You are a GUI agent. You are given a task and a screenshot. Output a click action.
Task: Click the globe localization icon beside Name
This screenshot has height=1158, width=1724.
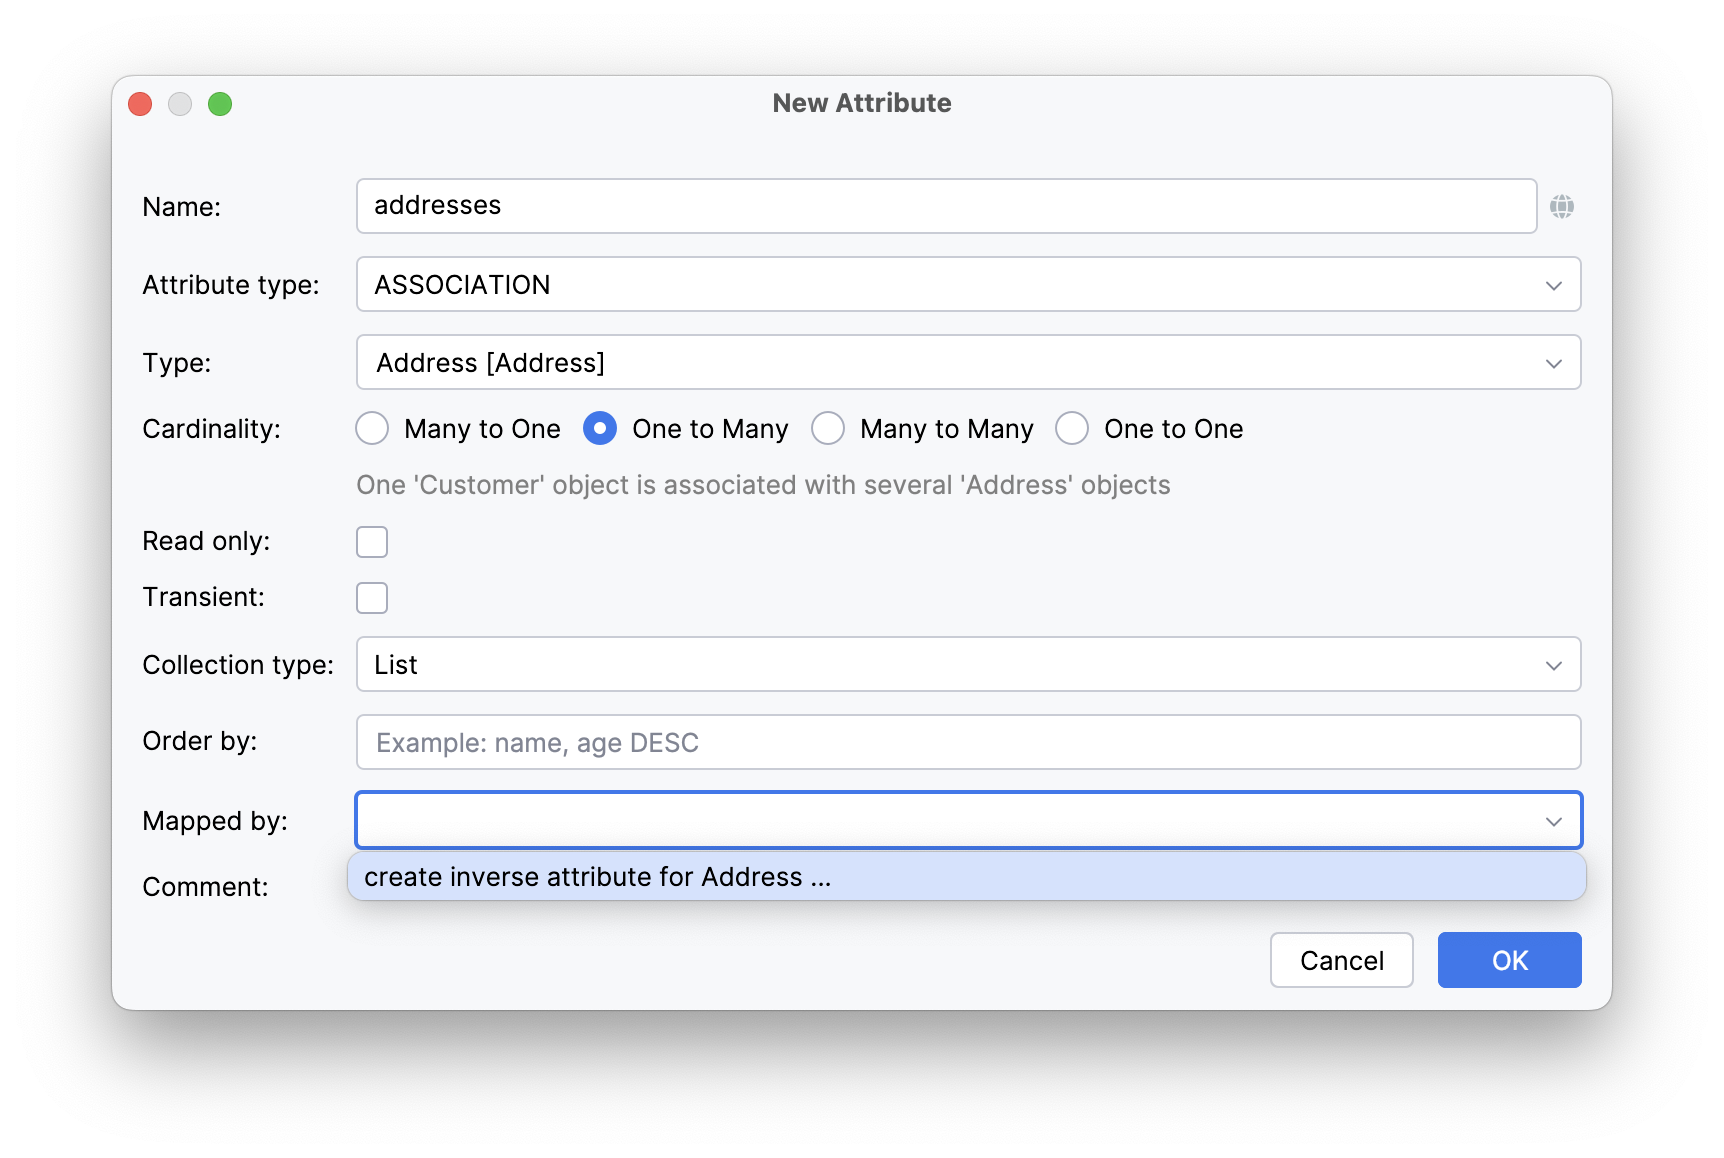(x=1561, y=207)
